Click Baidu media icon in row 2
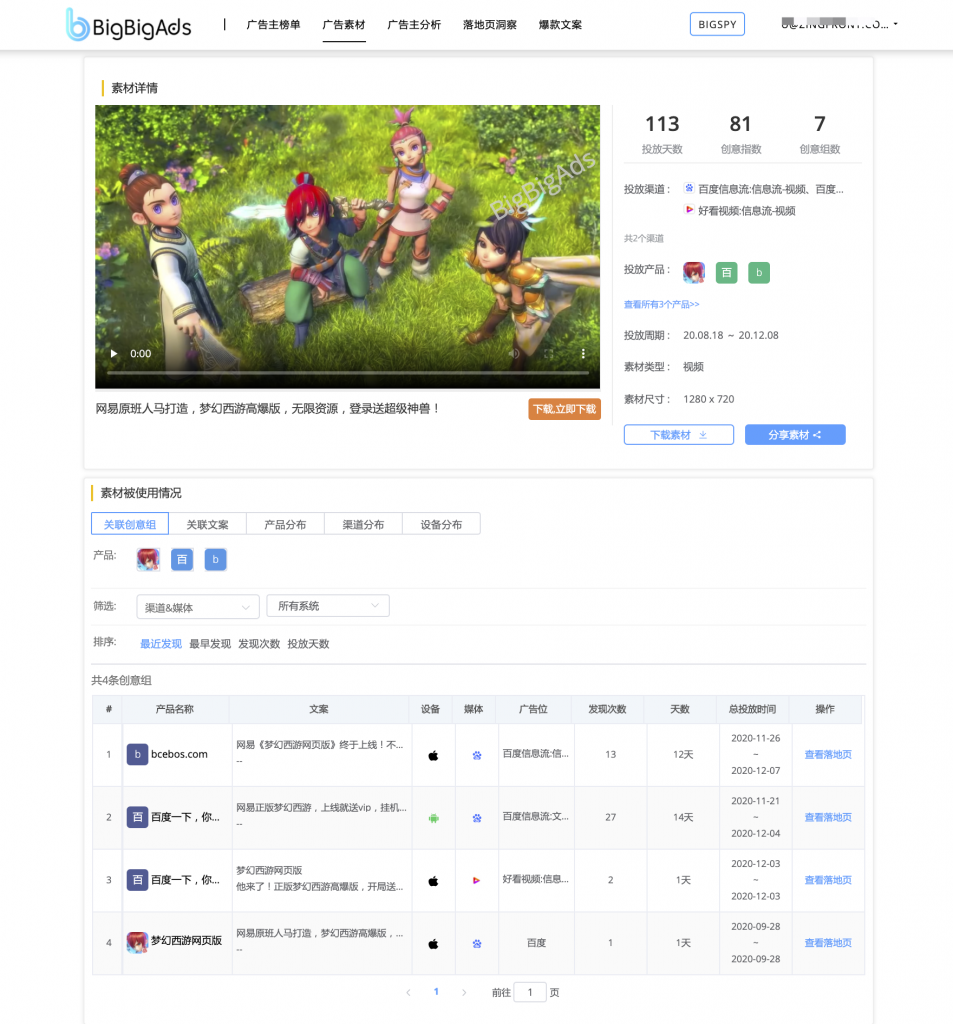 pyautogui.click(x=477, y=818)
